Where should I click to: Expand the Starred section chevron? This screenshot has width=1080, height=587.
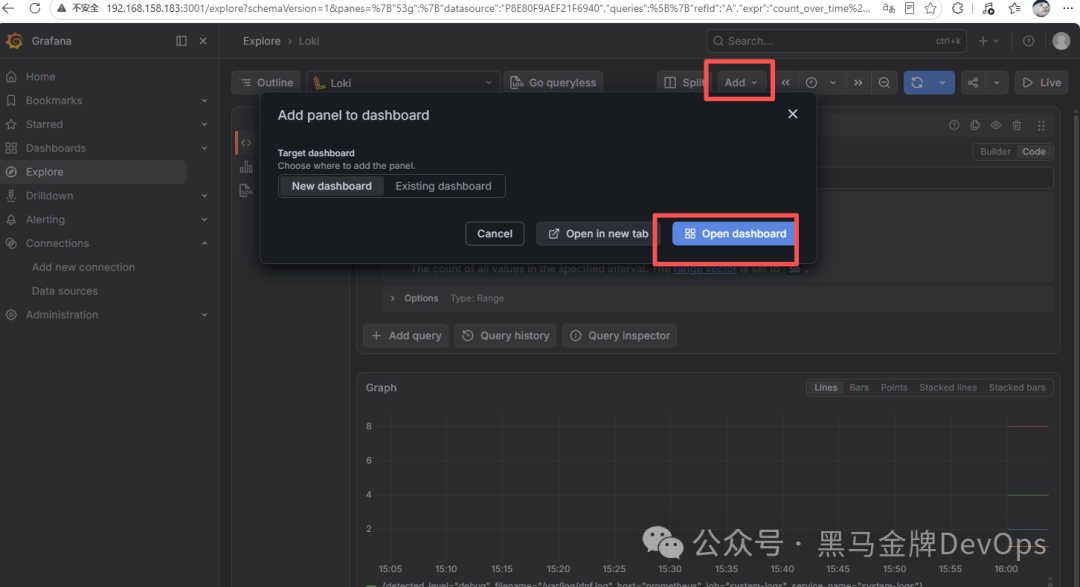205,124
